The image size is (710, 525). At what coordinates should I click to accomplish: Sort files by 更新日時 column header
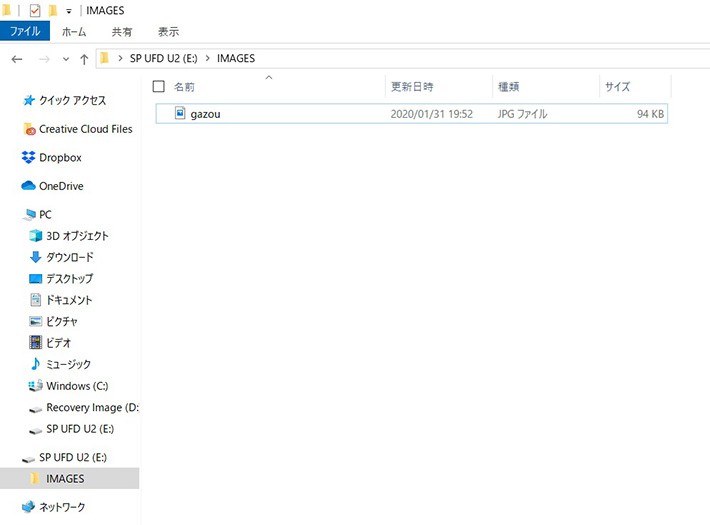click(x=412, y=87)
